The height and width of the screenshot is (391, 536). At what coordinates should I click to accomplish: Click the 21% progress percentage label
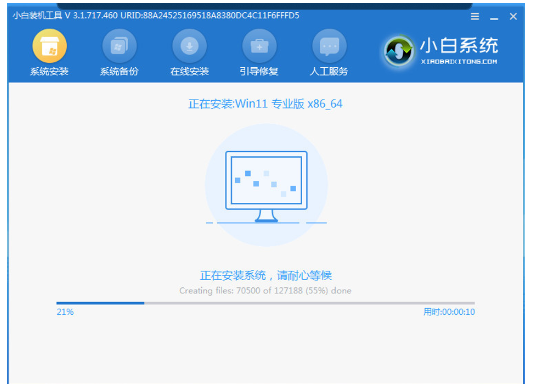click(65, 312)
